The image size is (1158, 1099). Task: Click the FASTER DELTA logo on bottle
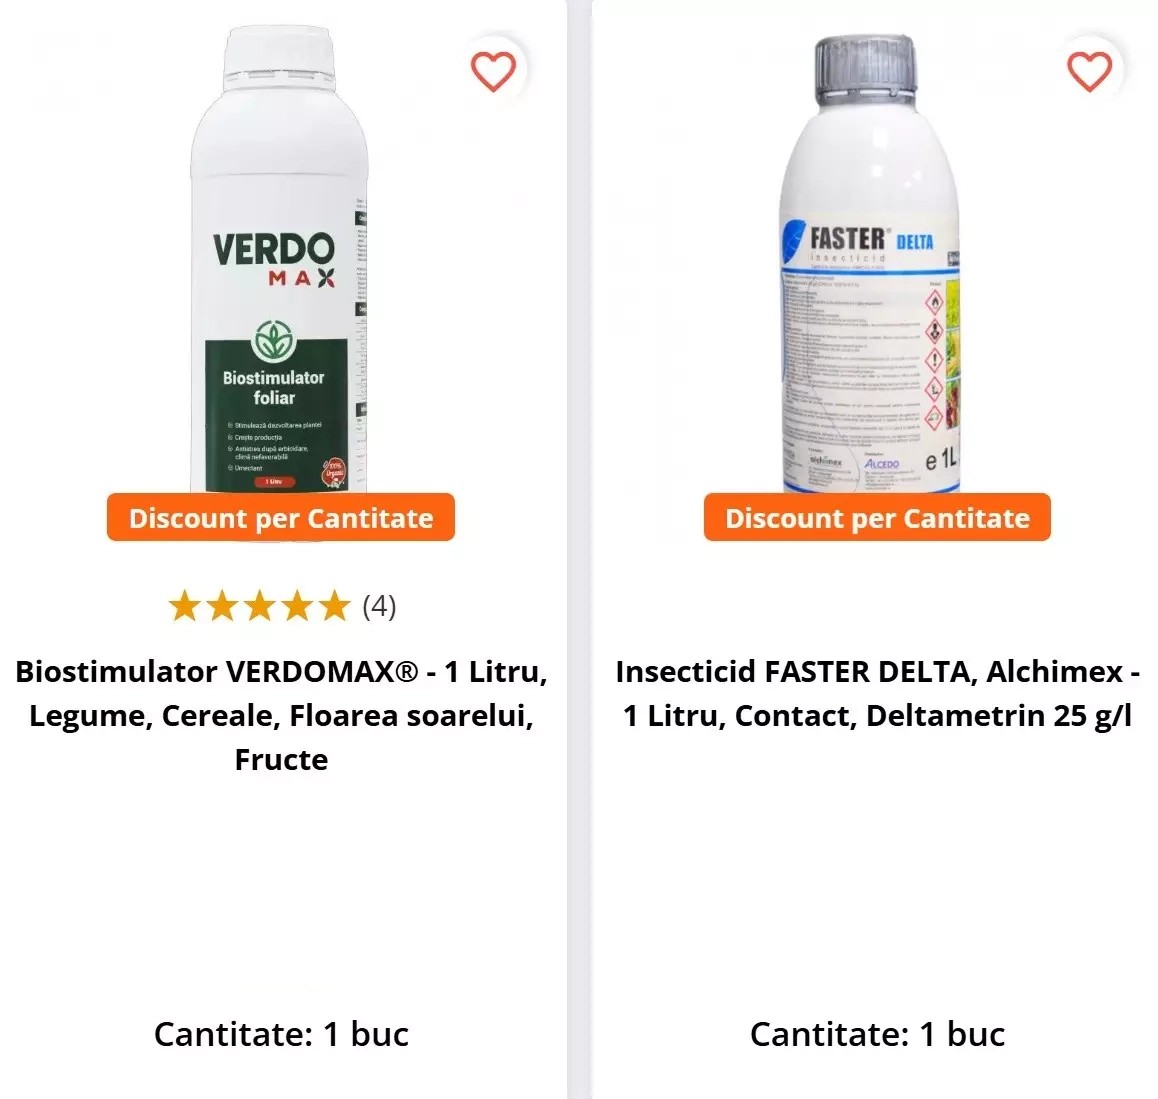(x=860, y=240)
